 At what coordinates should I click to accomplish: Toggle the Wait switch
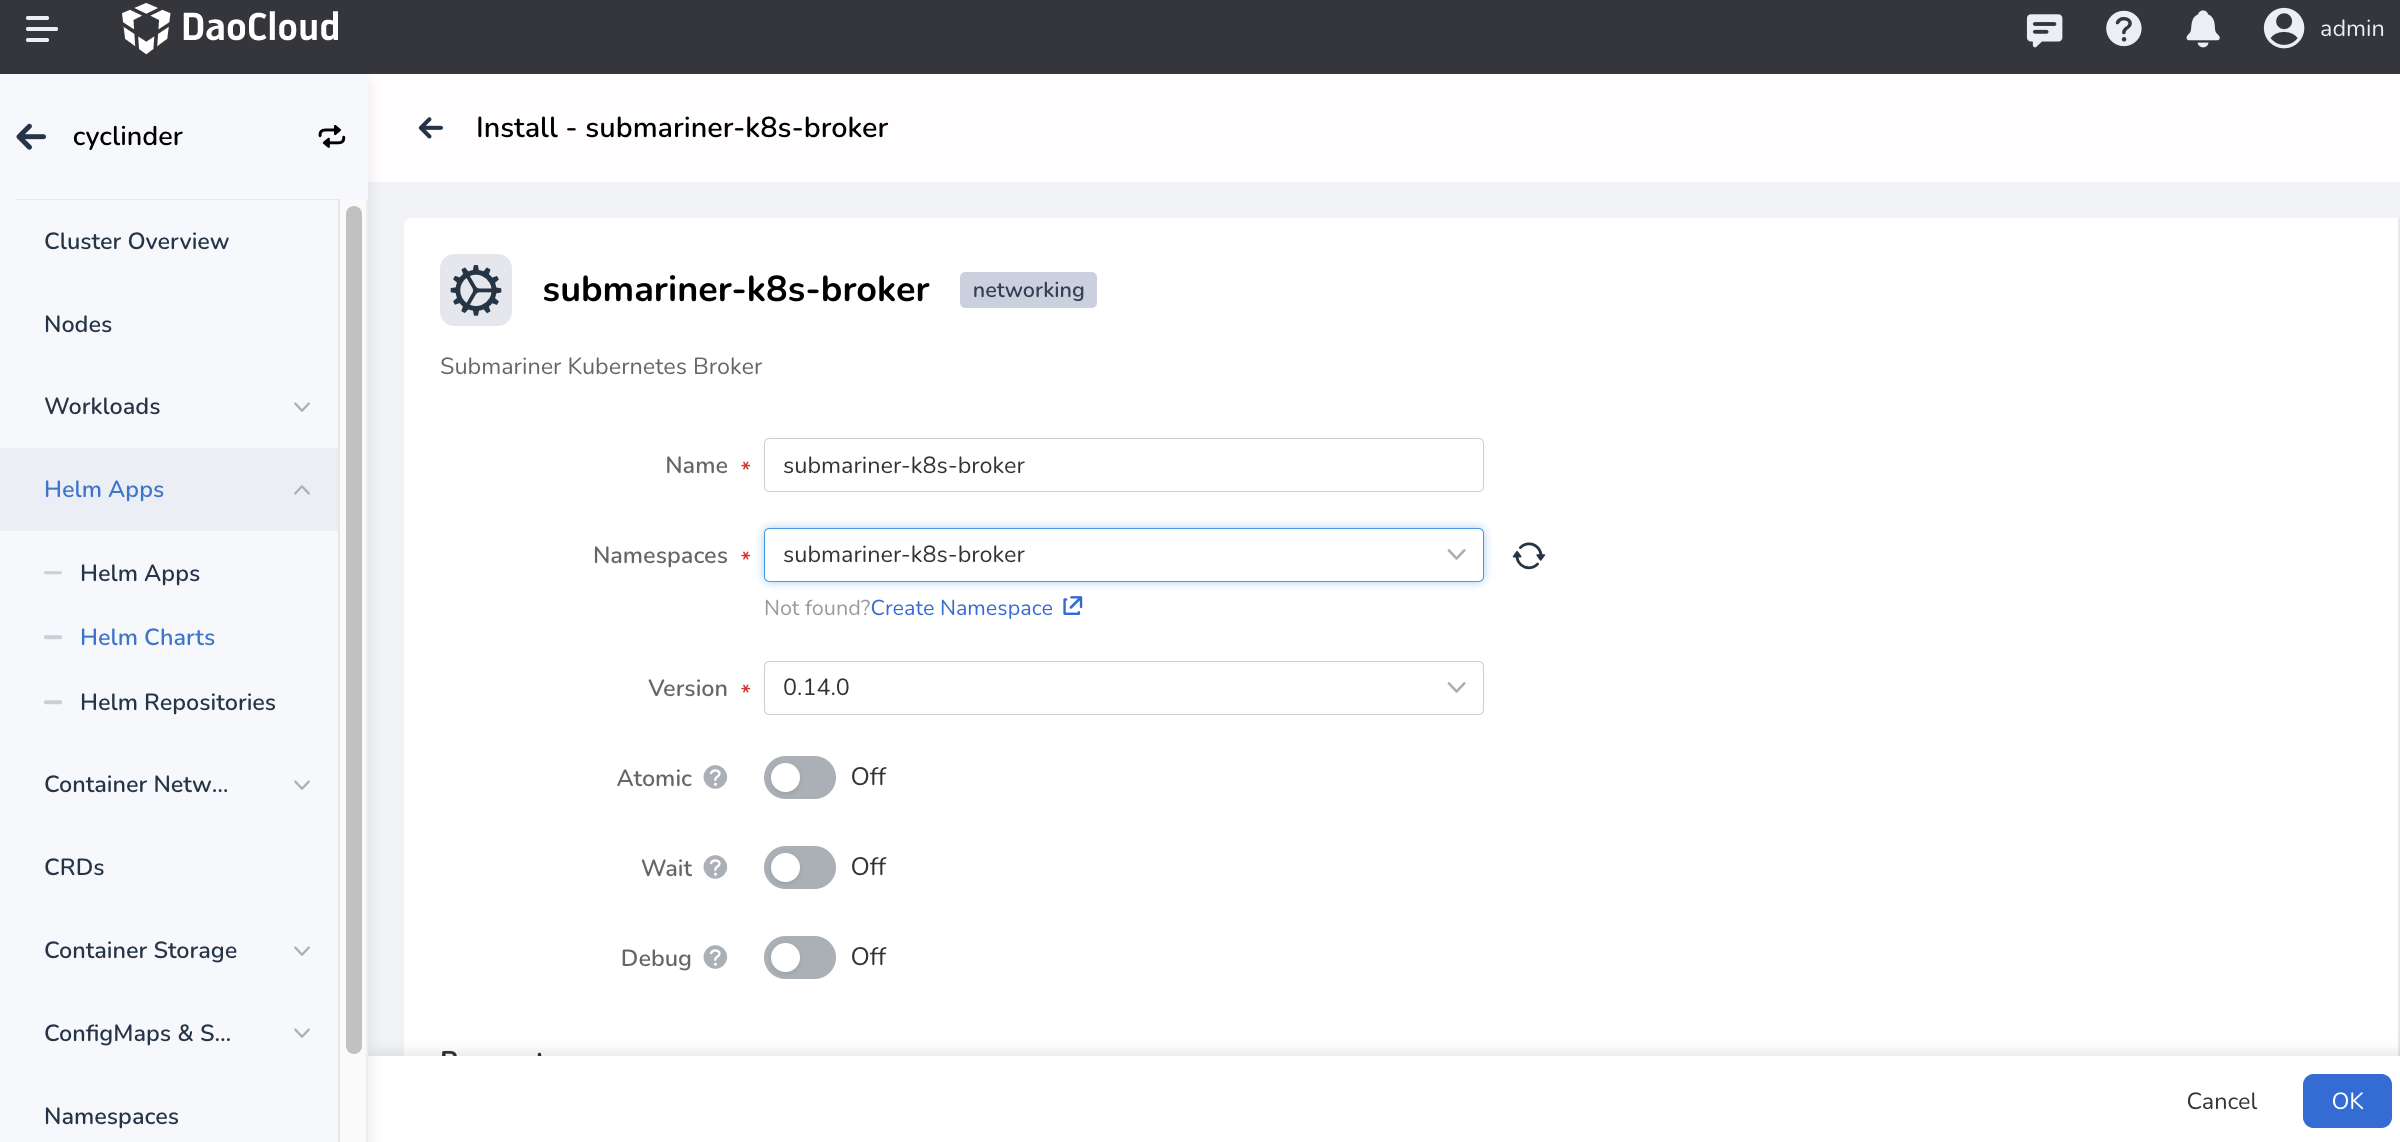point(799,867)
